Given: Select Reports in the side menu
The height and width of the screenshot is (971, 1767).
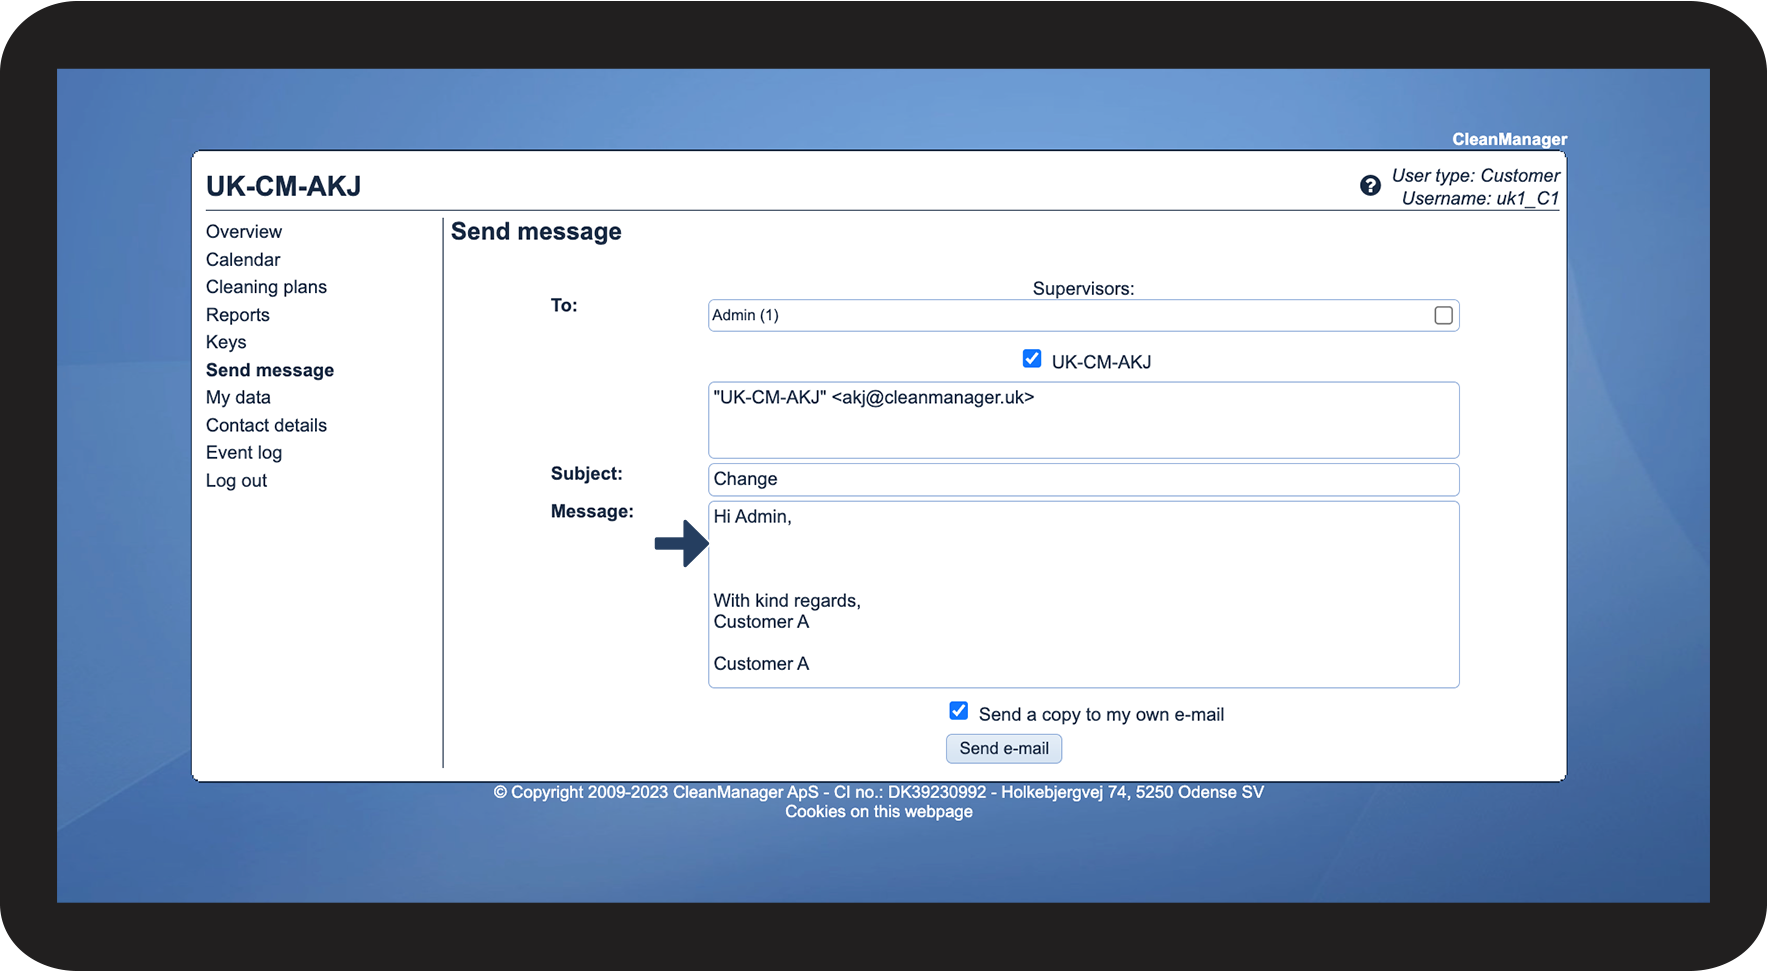Looking at the screenshot, I should point(238,315).
